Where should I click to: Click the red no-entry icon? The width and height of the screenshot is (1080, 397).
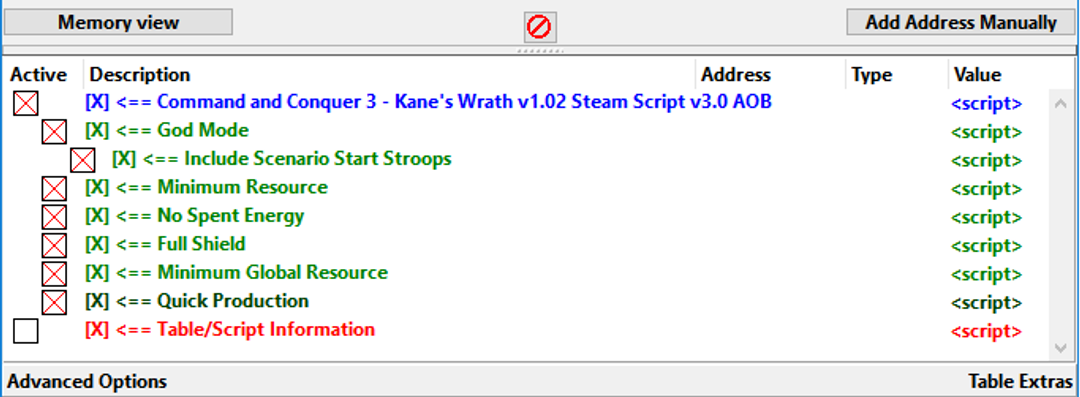click(539, 28)
